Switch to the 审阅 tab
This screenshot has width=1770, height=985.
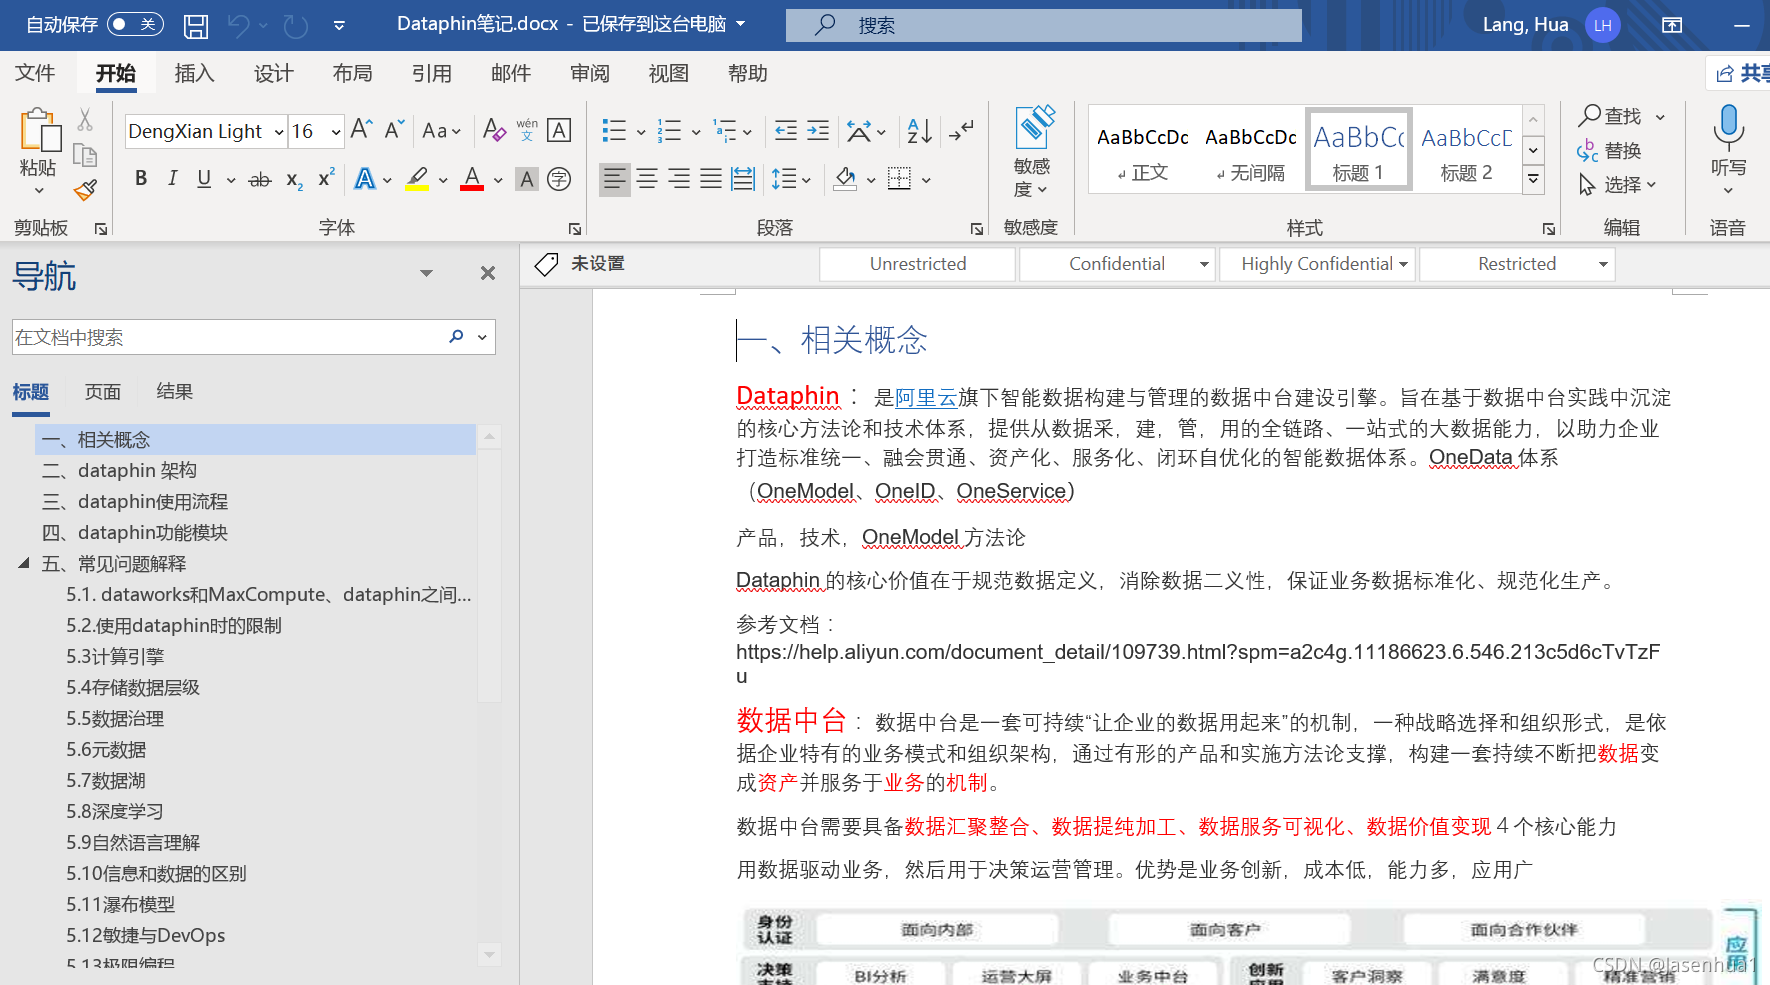(589, 73)
